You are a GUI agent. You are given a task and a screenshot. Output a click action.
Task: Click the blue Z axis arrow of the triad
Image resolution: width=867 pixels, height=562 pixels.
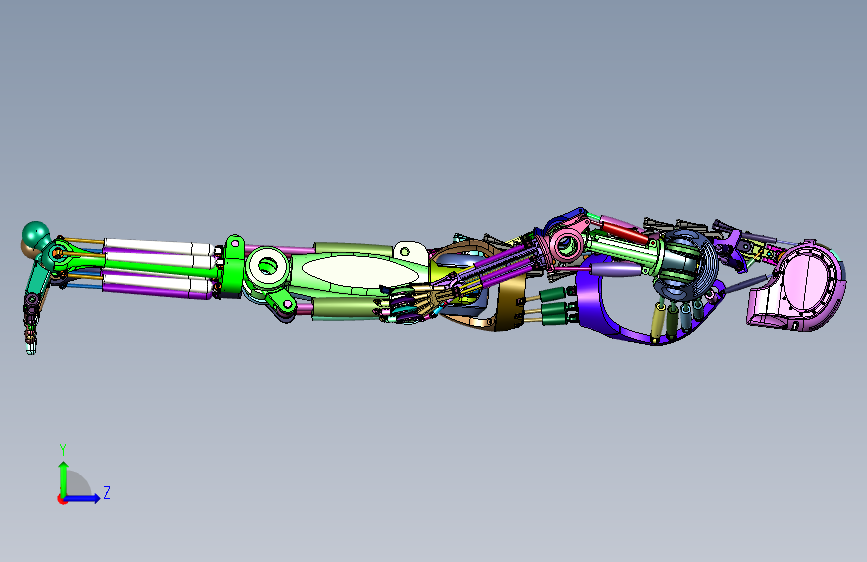[x=82, y=498]
